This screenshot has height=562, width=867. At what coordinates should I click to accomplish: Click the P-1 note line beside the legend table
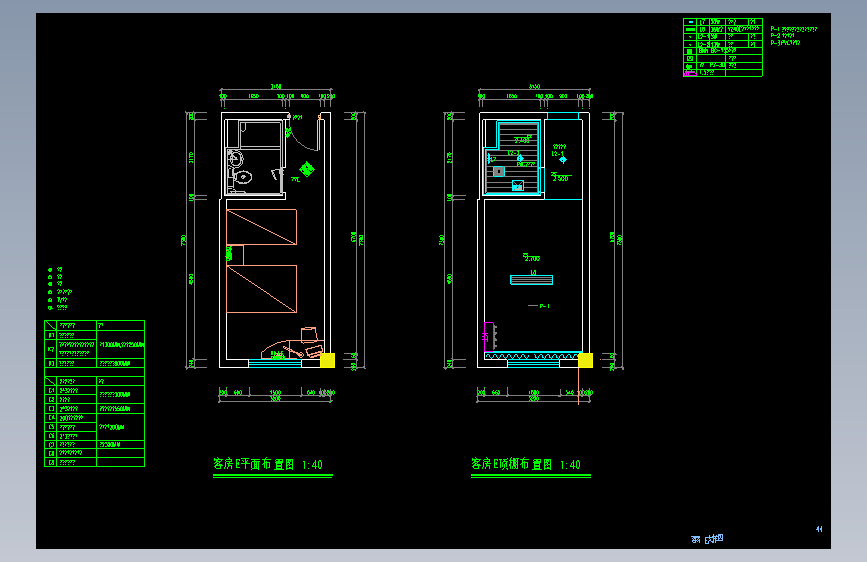point(793,29)
